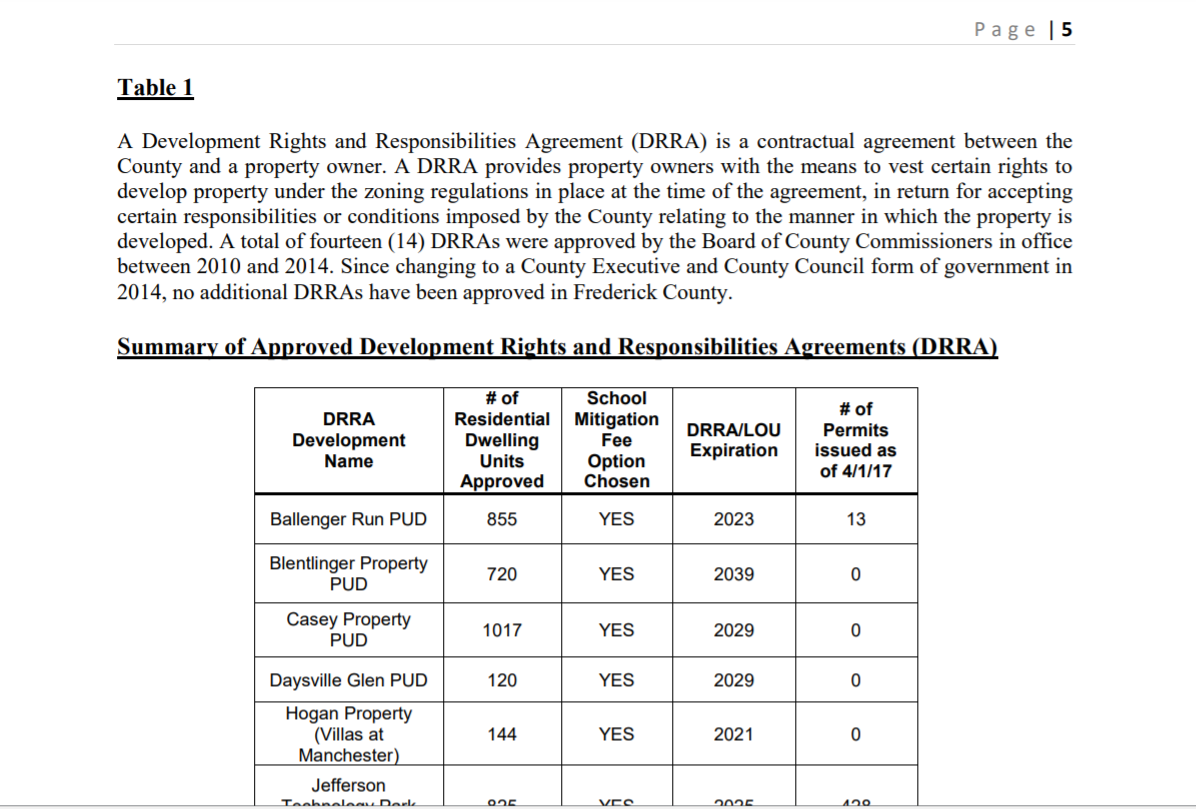Click the 2021 expiration year cell
Screen dimensions: 1196x809
coord(733,735)
